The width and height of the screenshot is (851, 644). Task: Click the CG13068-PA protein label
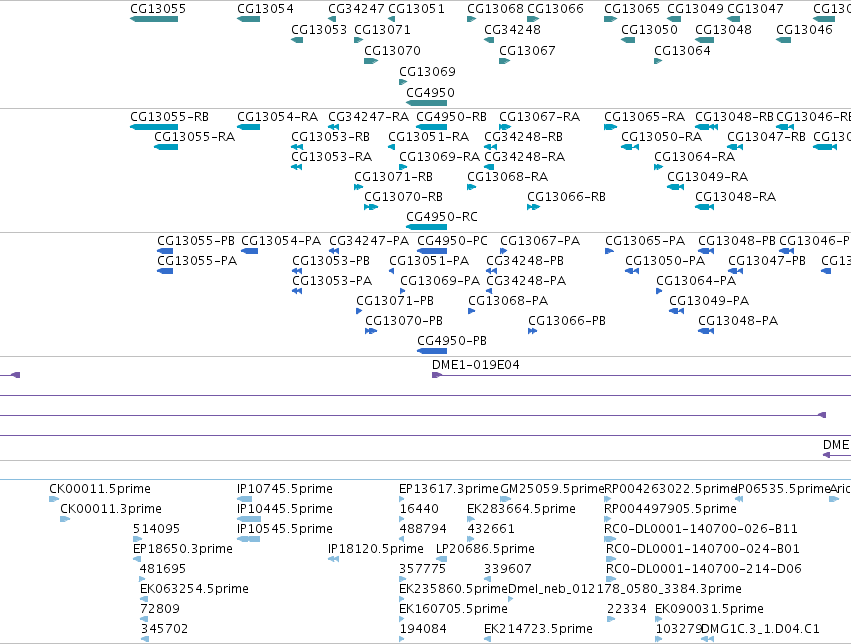(508, 301)
